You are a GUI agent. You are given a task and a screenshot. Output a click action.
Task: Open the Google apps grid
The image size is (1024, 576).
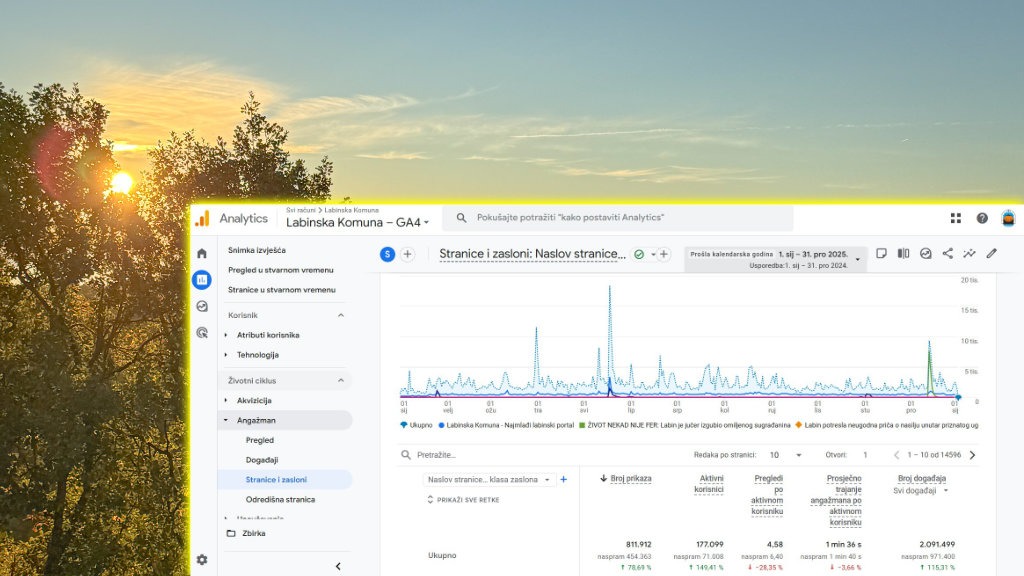point(956,218)
